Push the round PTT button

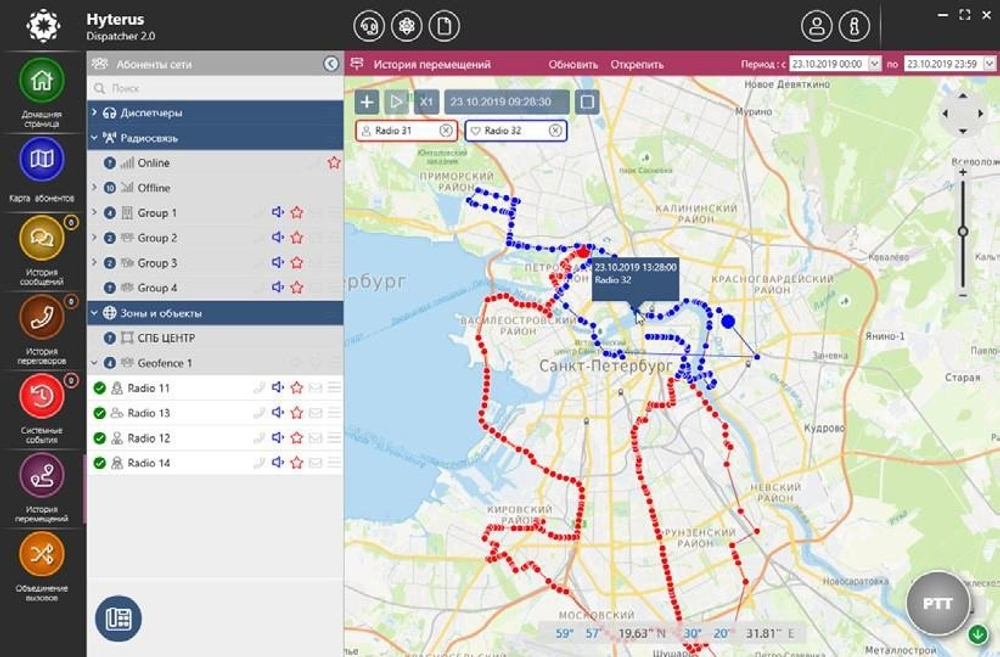pos(938,603)
